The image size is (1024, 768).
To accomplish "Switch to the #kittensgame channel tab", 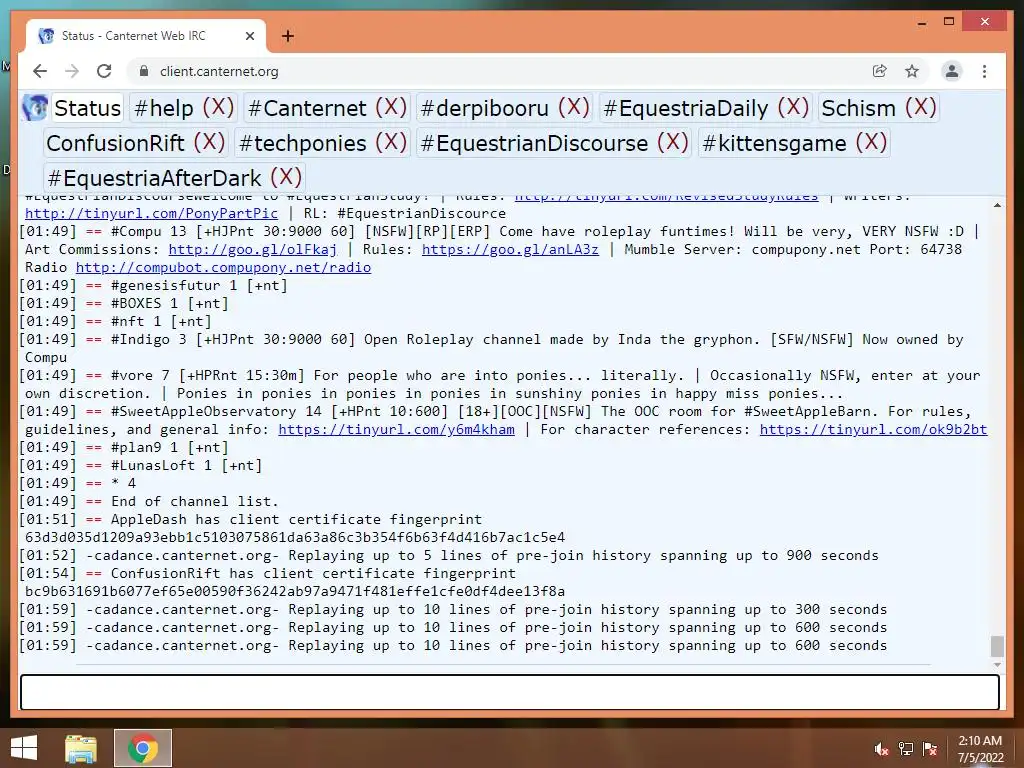I will pos(774,143).
